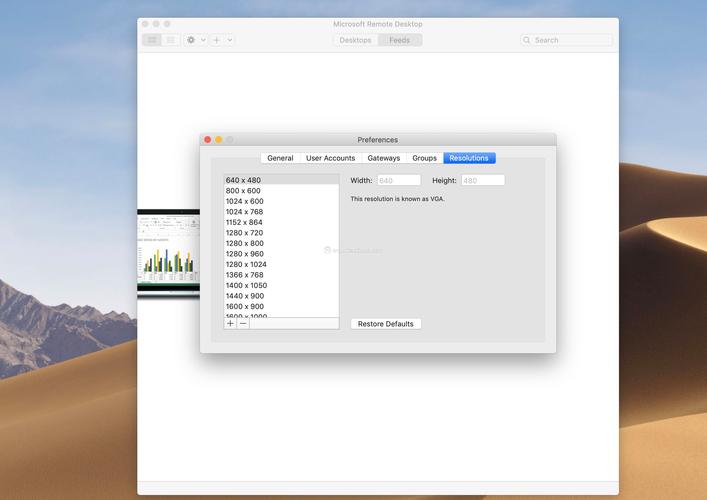Select the 1024 x 768 resolution
707x500 pixels.
pyautogui.click(x=281, y=211)
